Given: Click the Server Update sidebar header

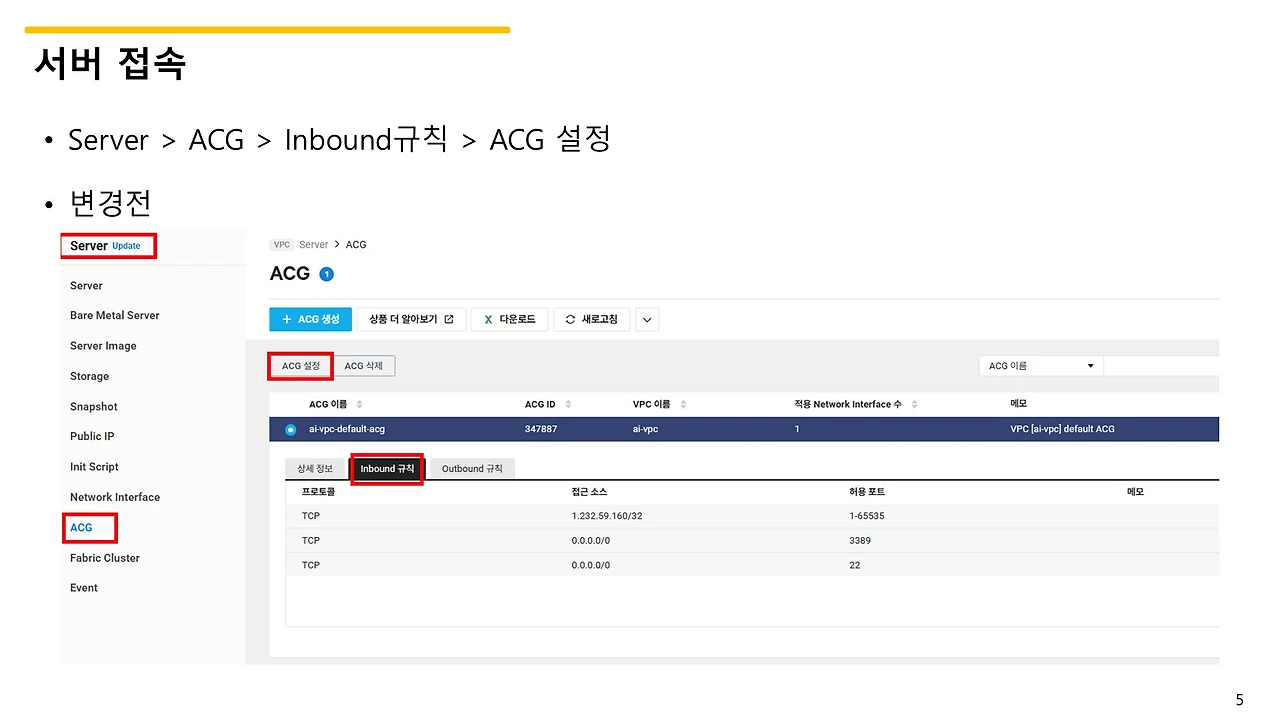Looking at the screenshot, I should pyautogui.click(x=108, y=246).
